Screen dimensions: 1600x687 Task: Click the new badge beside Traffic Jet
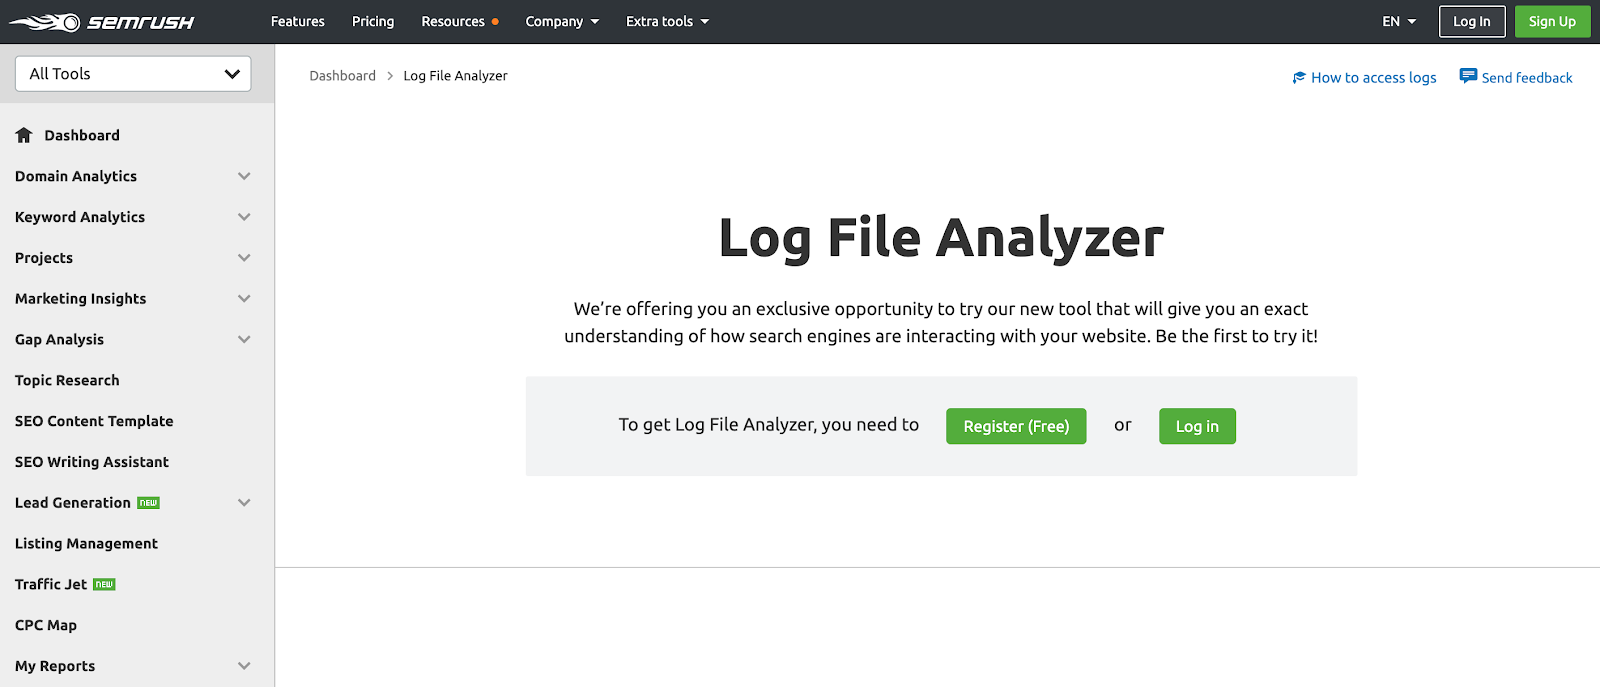(x=105, y=585)
